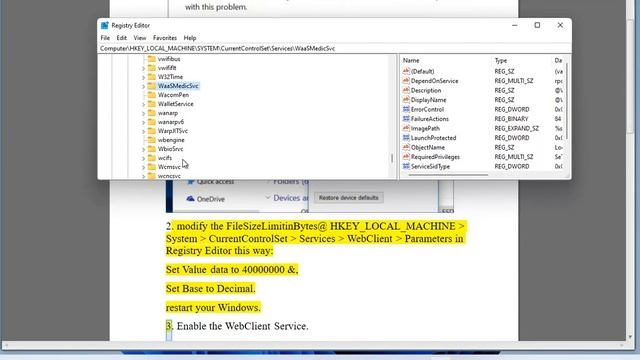Click the wbengine key name
This screenshot has height=360, width=640.
point(171,140)
